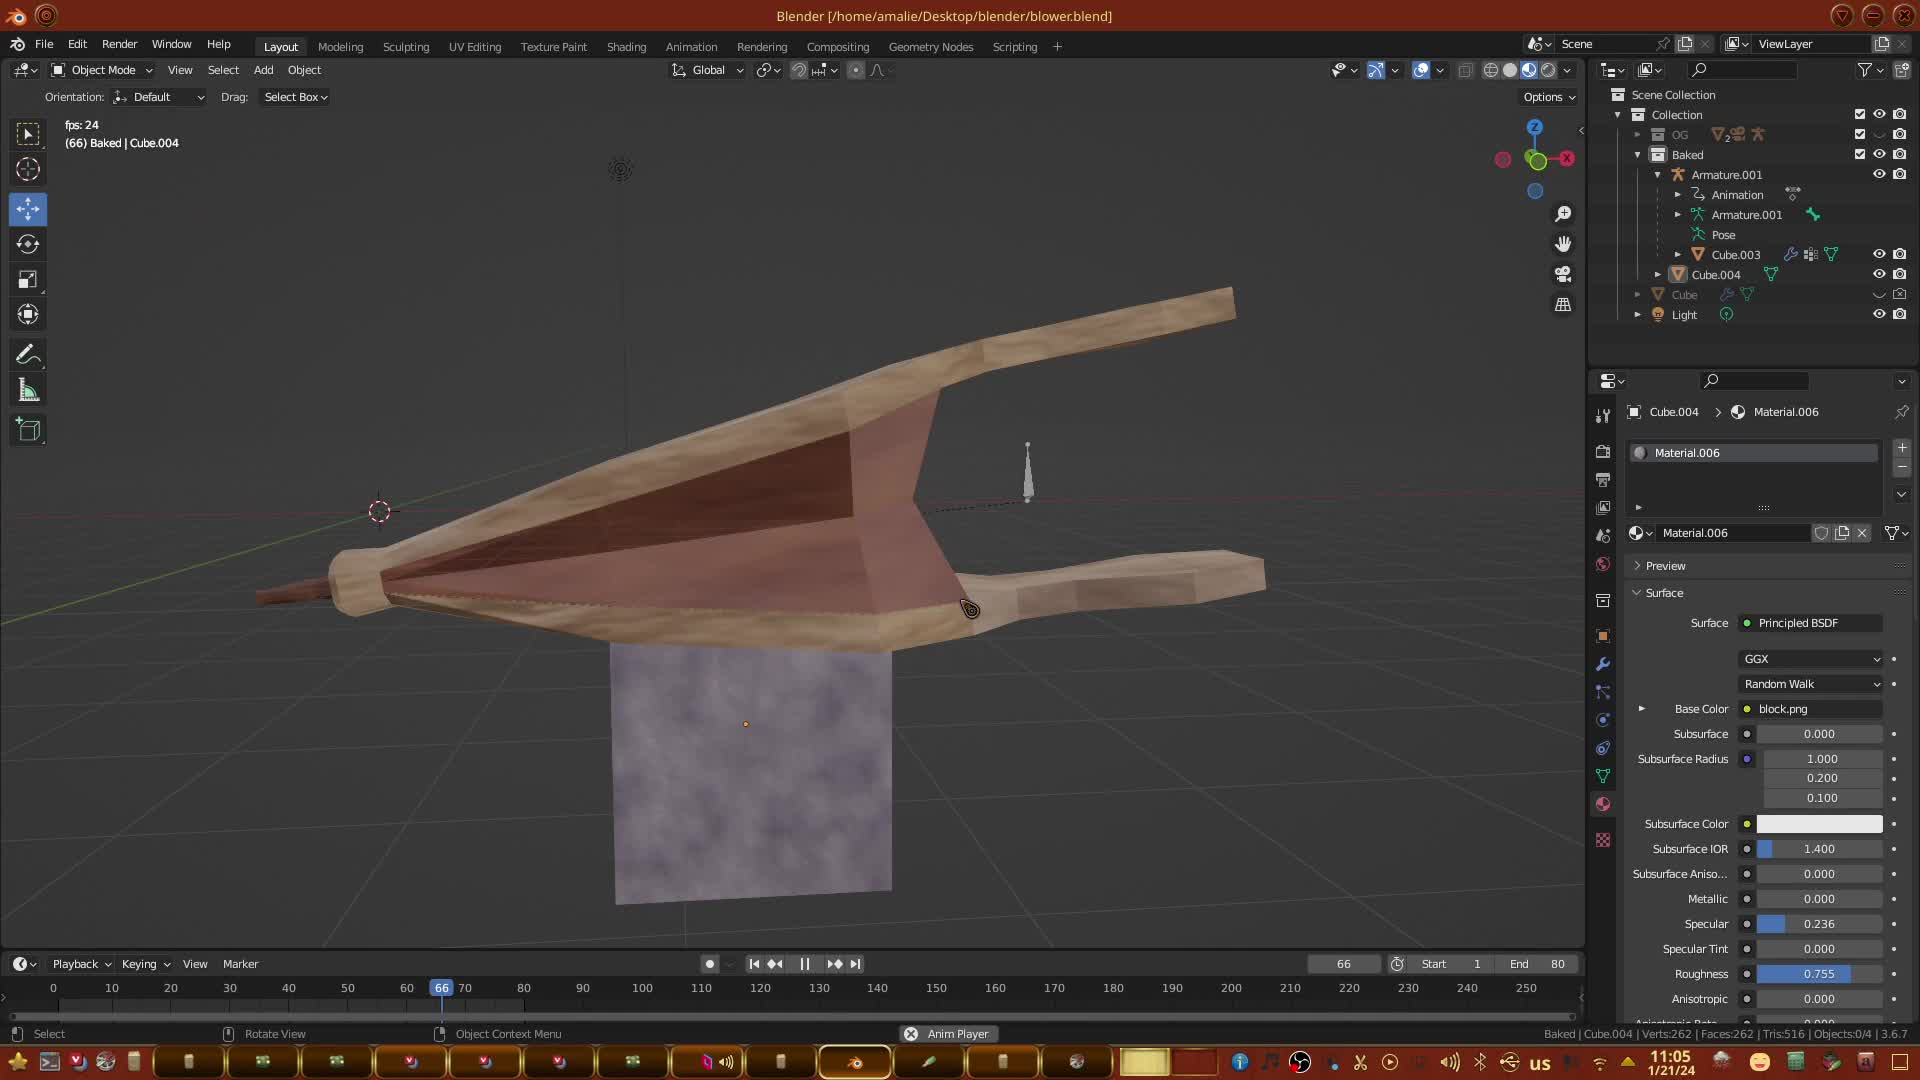Click the Subsurface Color white swatch
This screenshot has width=1920, height=1080.
point(1819,824)
